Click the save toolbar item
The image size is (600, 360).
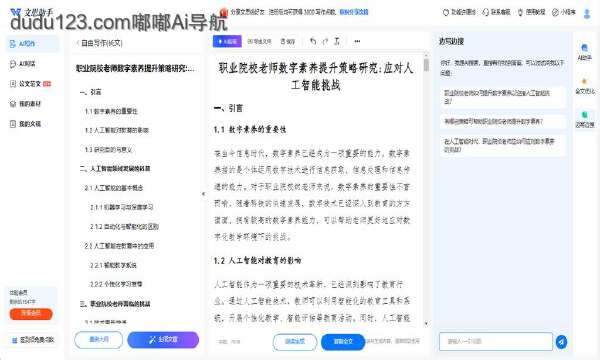[288, 41]
